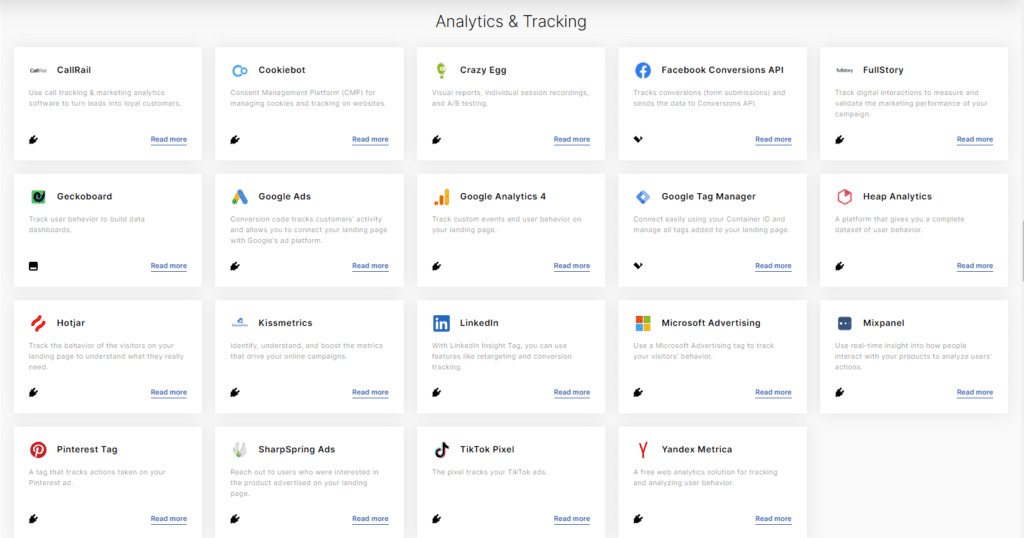Image resolution: width=1024 pixels, height=538 pixels.
Task: Click the page scrollbar thumb
Action: pyautogui.click(x=1022, y=251)
